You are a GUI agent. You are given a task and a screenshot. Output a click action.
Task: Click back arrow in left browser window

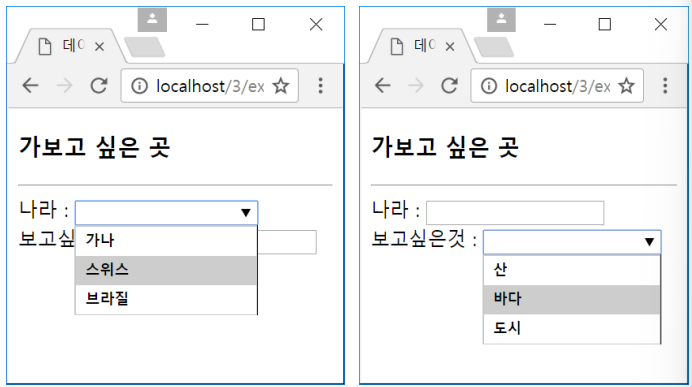(30, 86)
